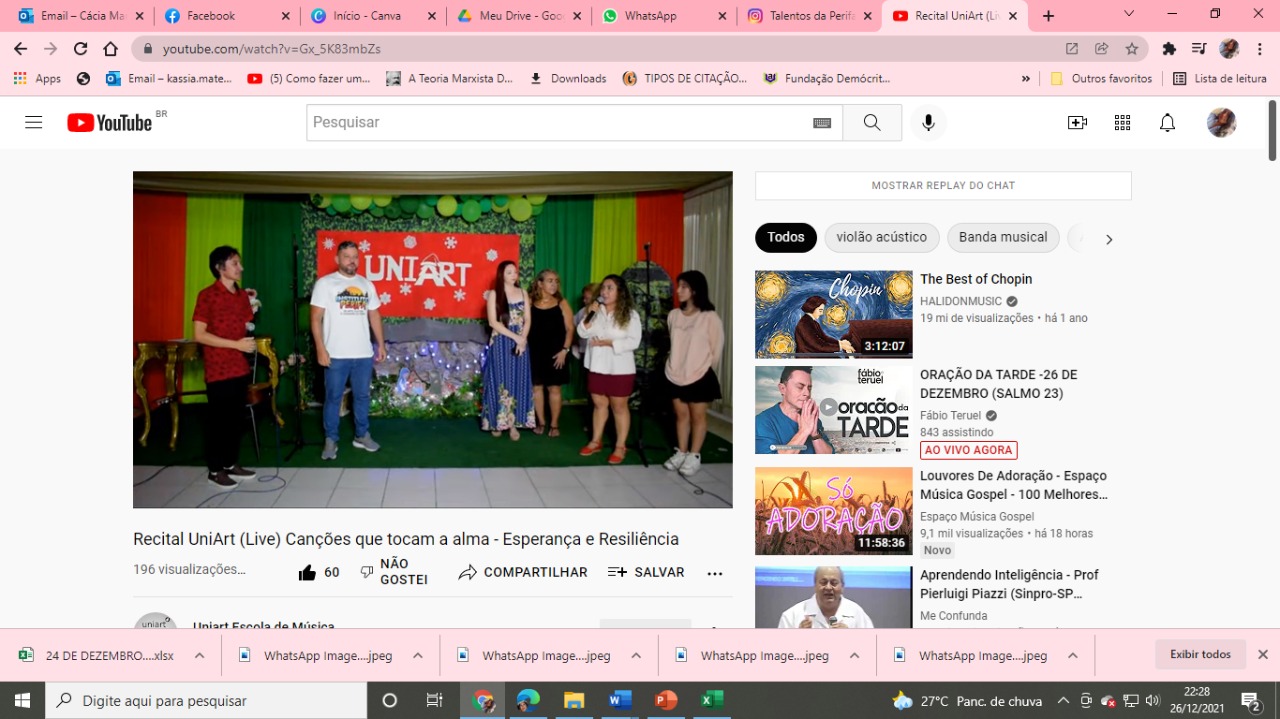
Task: Like the video with thumbs up
Action: (308, 572)
